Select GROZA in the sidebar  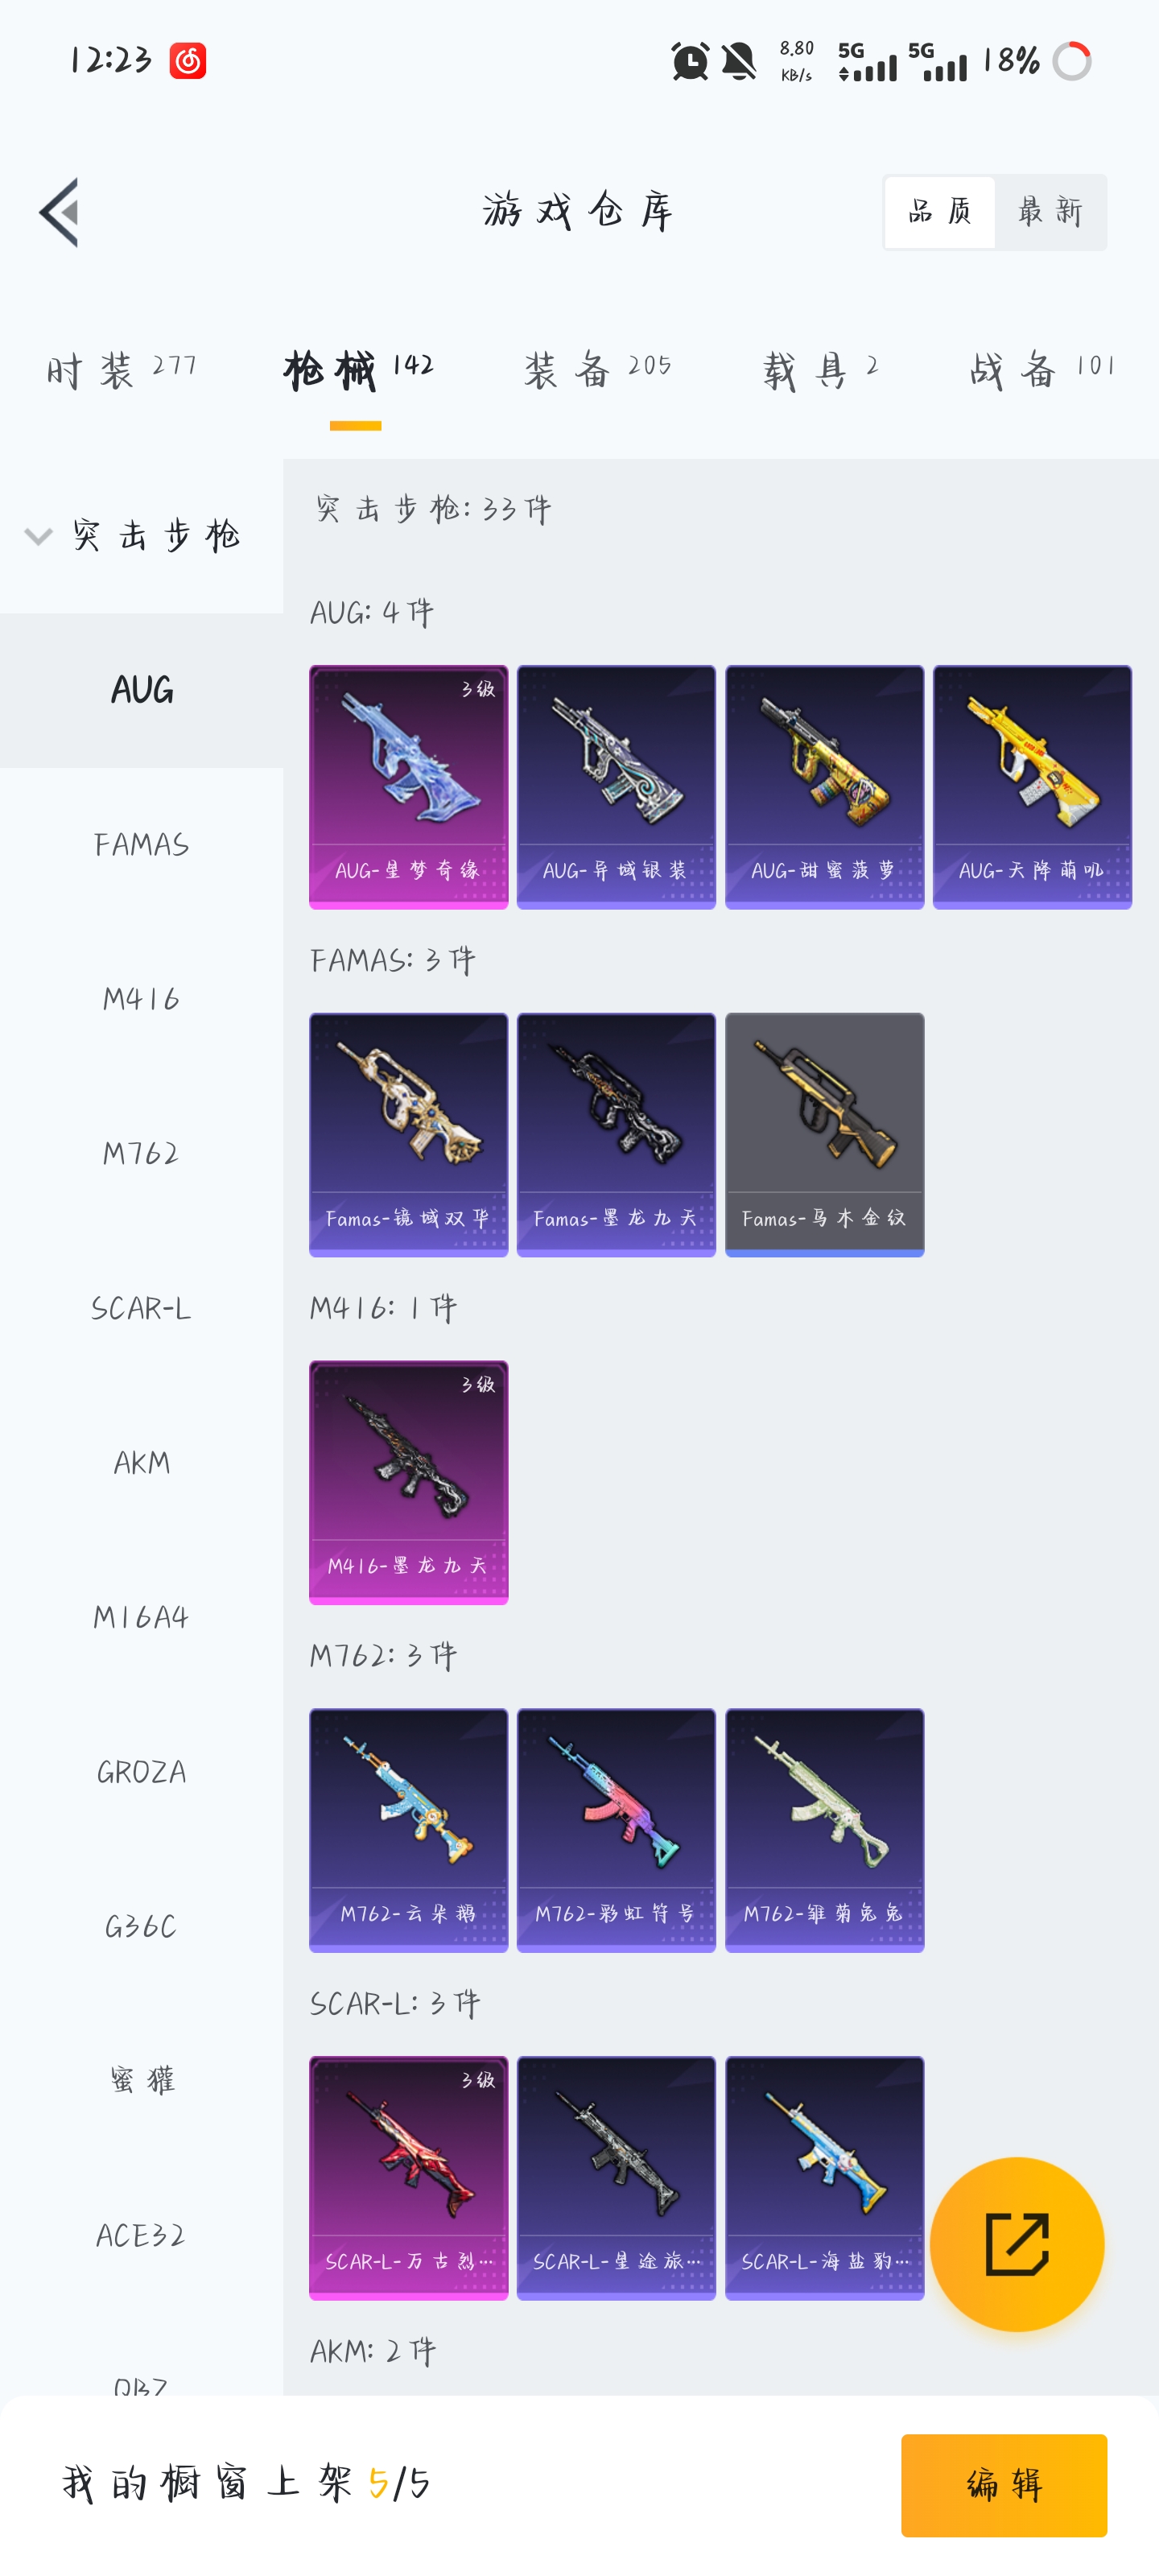pos(141,1772)
